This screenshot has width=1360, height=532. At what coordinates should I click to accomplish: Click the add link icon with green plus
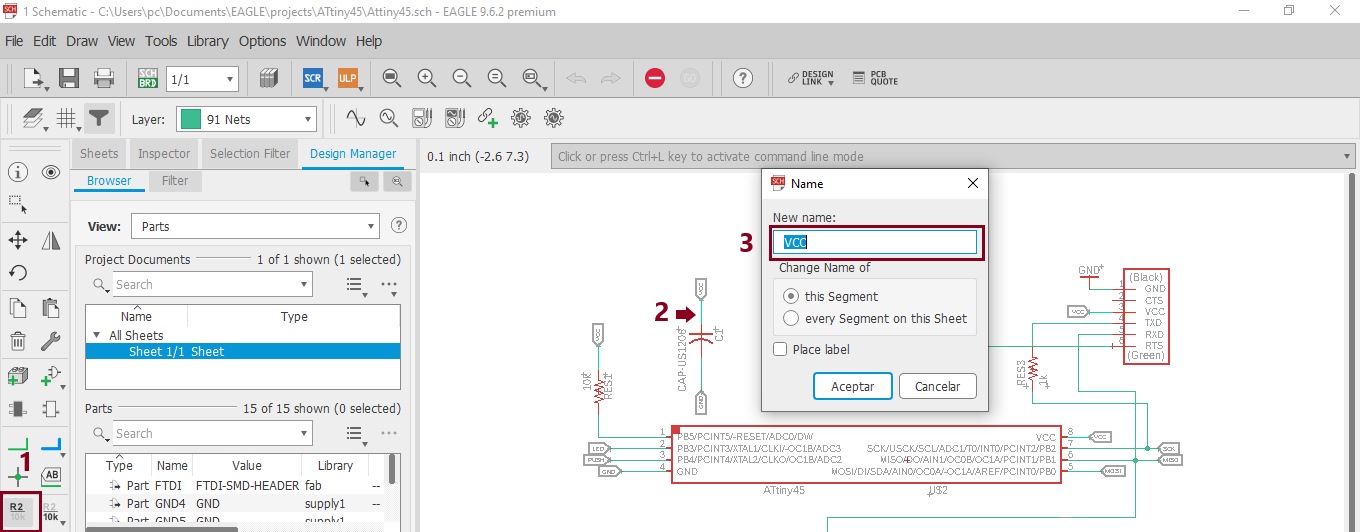click(x=487, y=118)
